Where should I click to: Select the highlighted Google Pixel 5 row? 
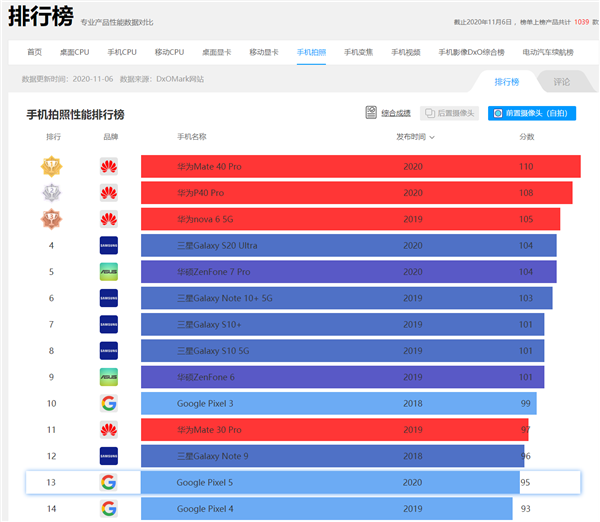[x=303, y=483]
